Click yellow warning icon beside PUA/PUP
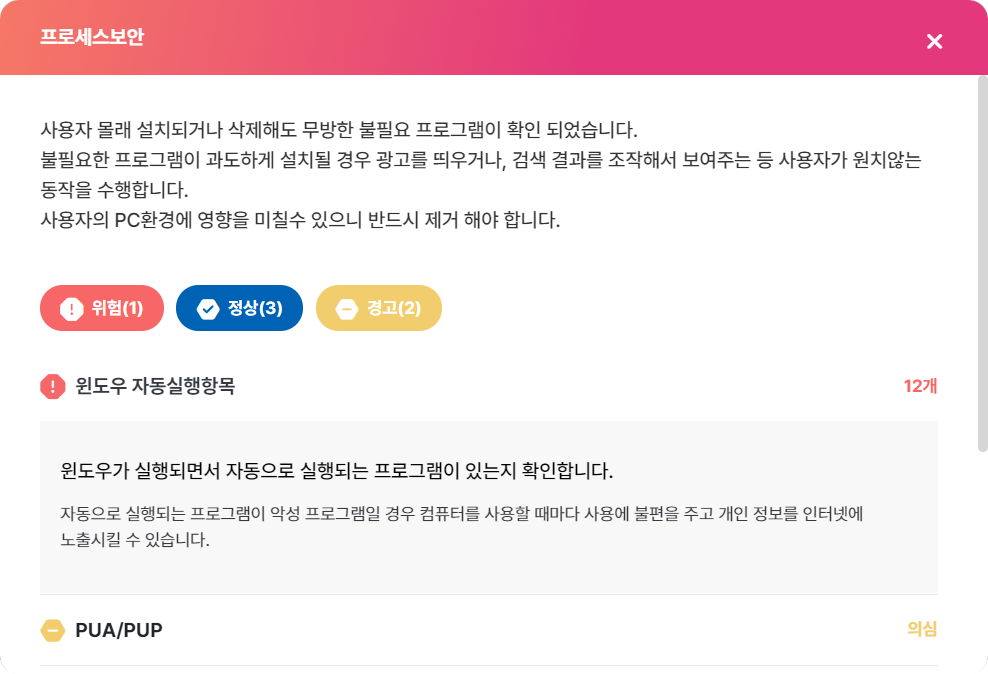988x674 pixels. 52,630
